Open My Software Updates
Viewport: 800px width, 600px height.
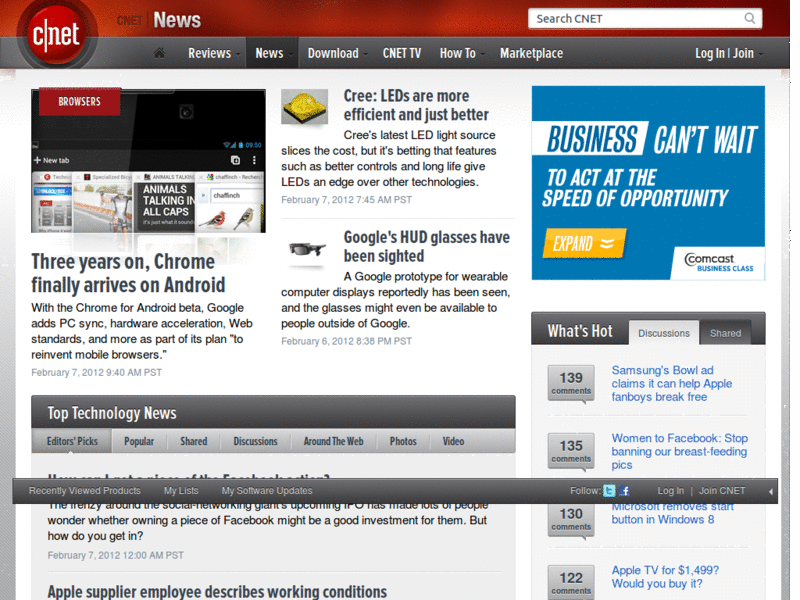coord(267,491)
